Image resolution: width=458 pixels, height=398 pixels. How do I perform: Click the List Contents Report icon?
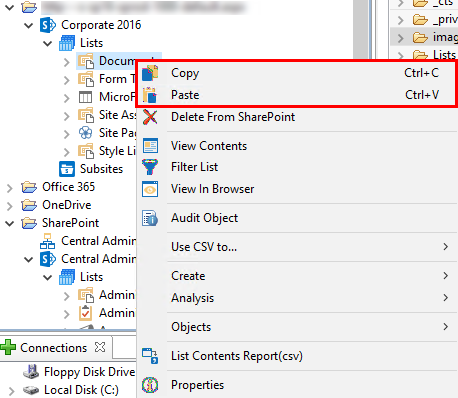150,356
